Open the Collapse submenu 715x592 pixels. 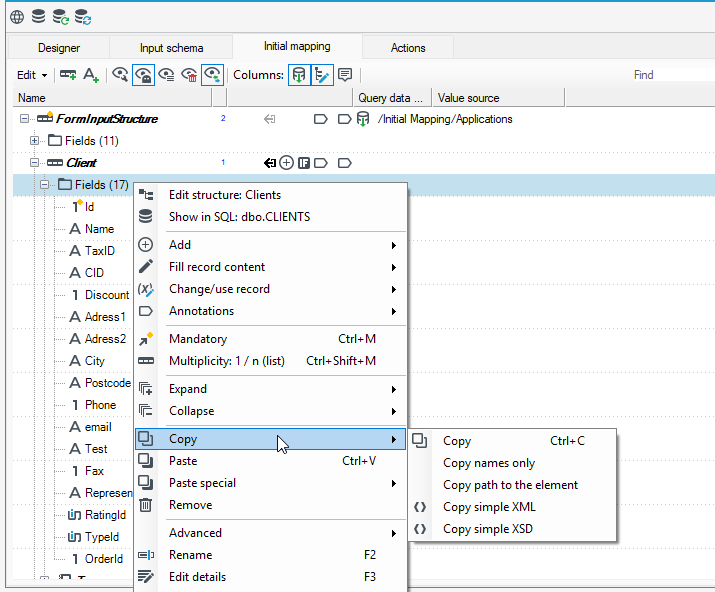coord(270,411)
